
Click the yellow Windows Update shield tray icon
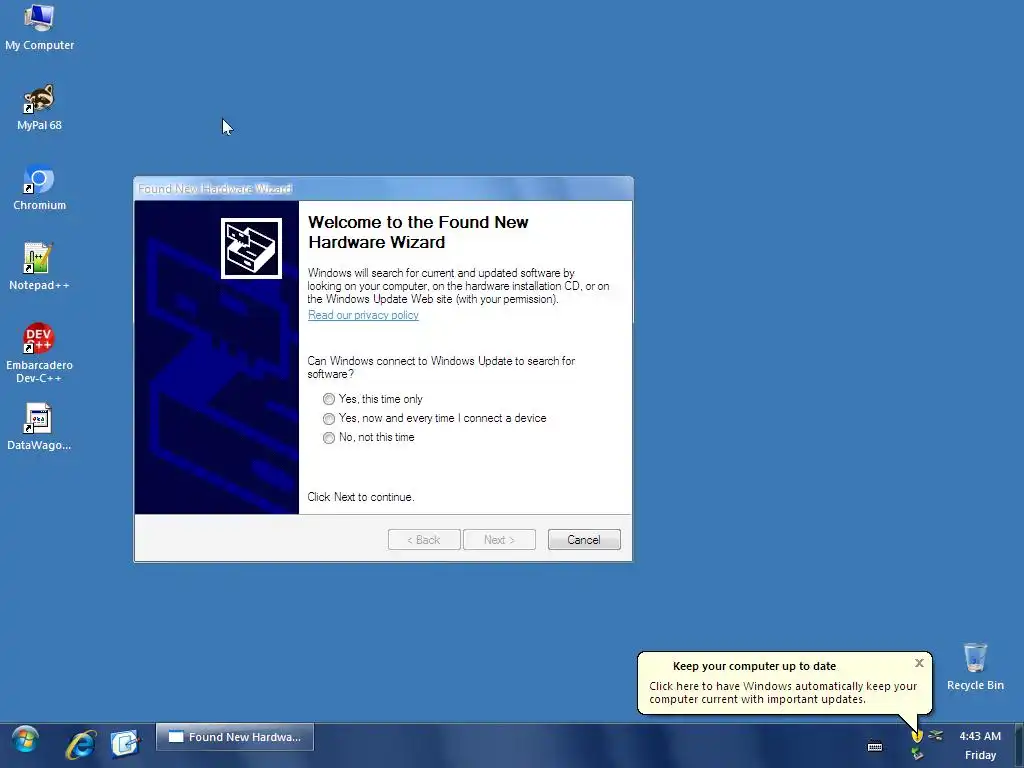[917, 736]
